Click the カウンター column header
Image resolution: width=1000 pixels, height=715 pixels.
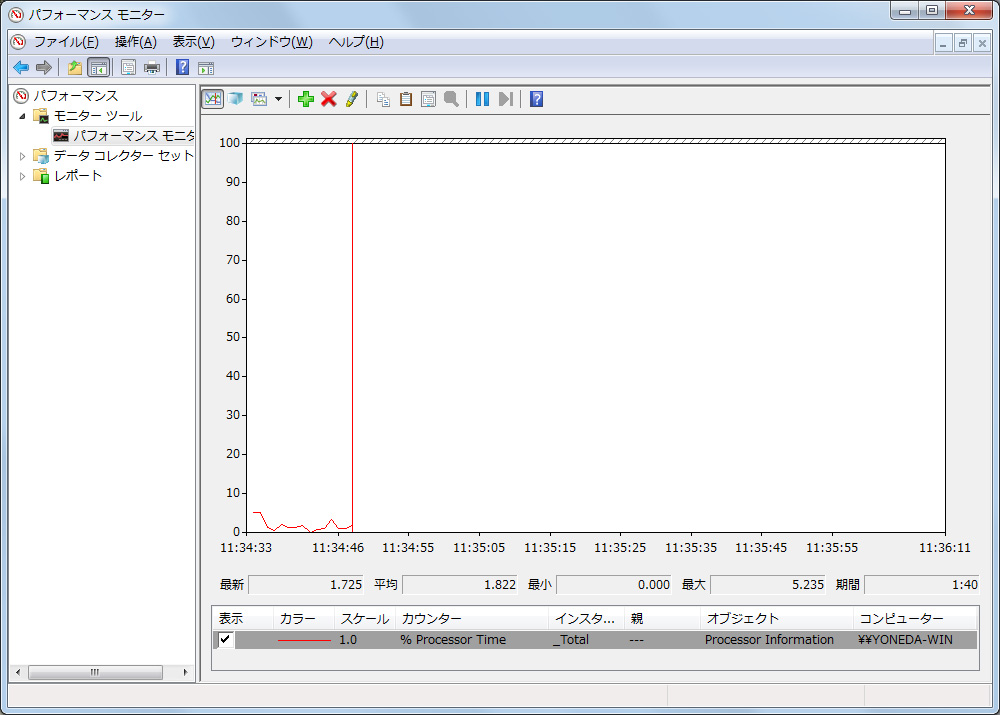[471, 619]
